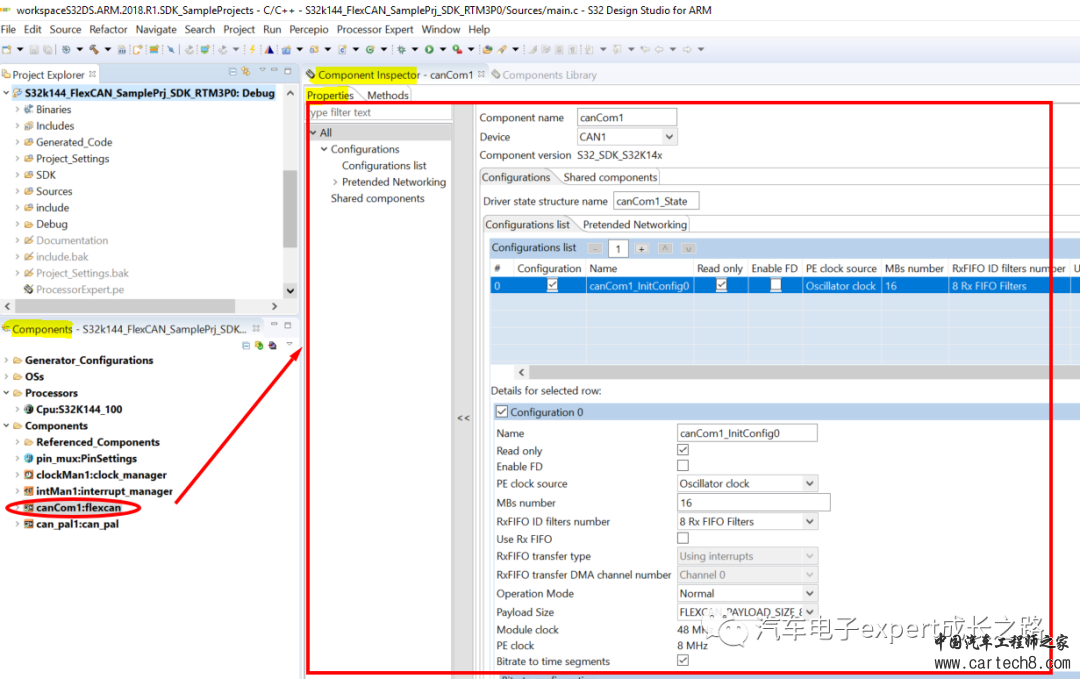Click the Project Explorer vertical scrollbar
Screen dimensions: 1080x679
(290, 208)
